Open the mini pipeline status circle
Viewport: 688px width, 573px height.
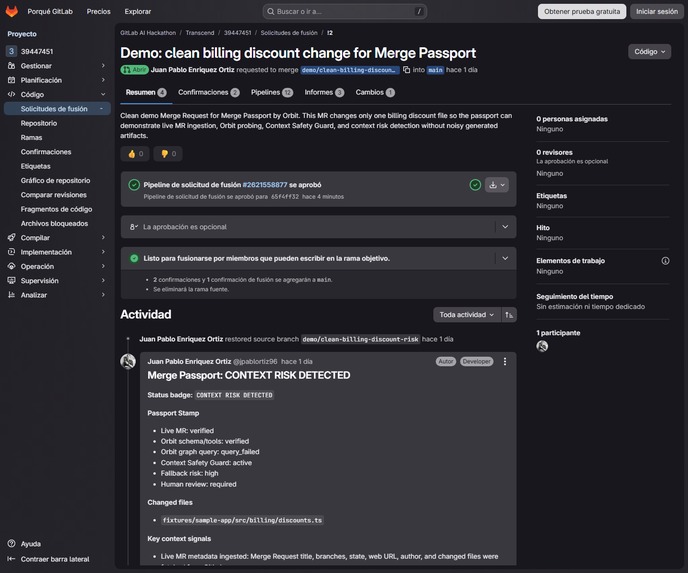[x=475, y=185]
